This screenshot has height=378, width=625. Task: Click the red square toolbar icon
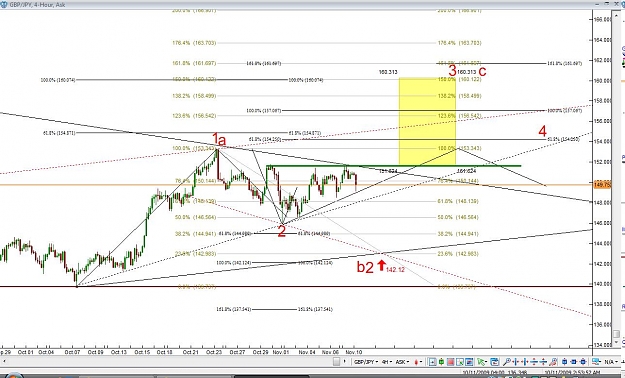coord(451,362)
